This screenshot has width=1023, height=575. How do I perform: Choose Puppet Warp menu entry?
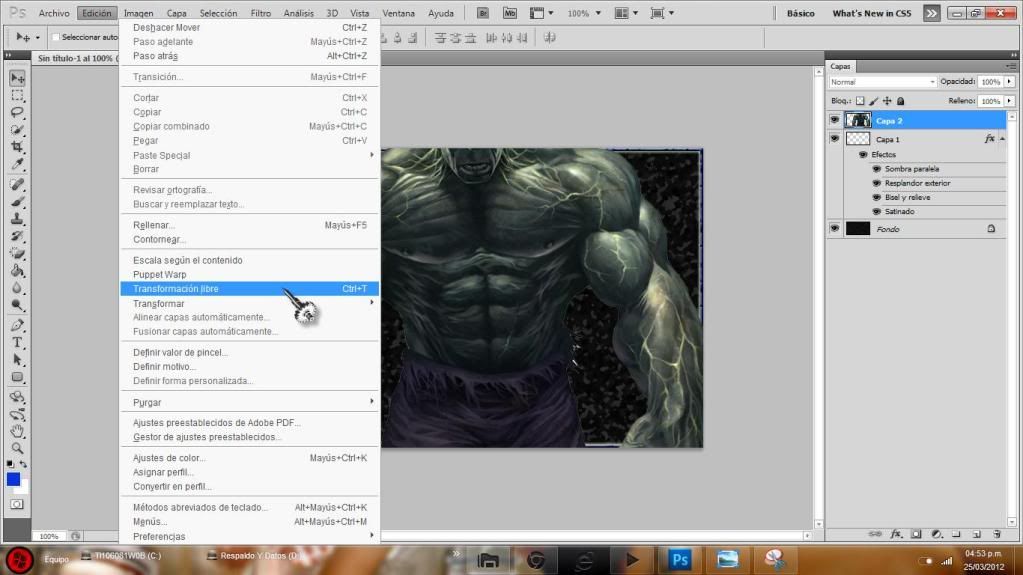tap(249, 275)
